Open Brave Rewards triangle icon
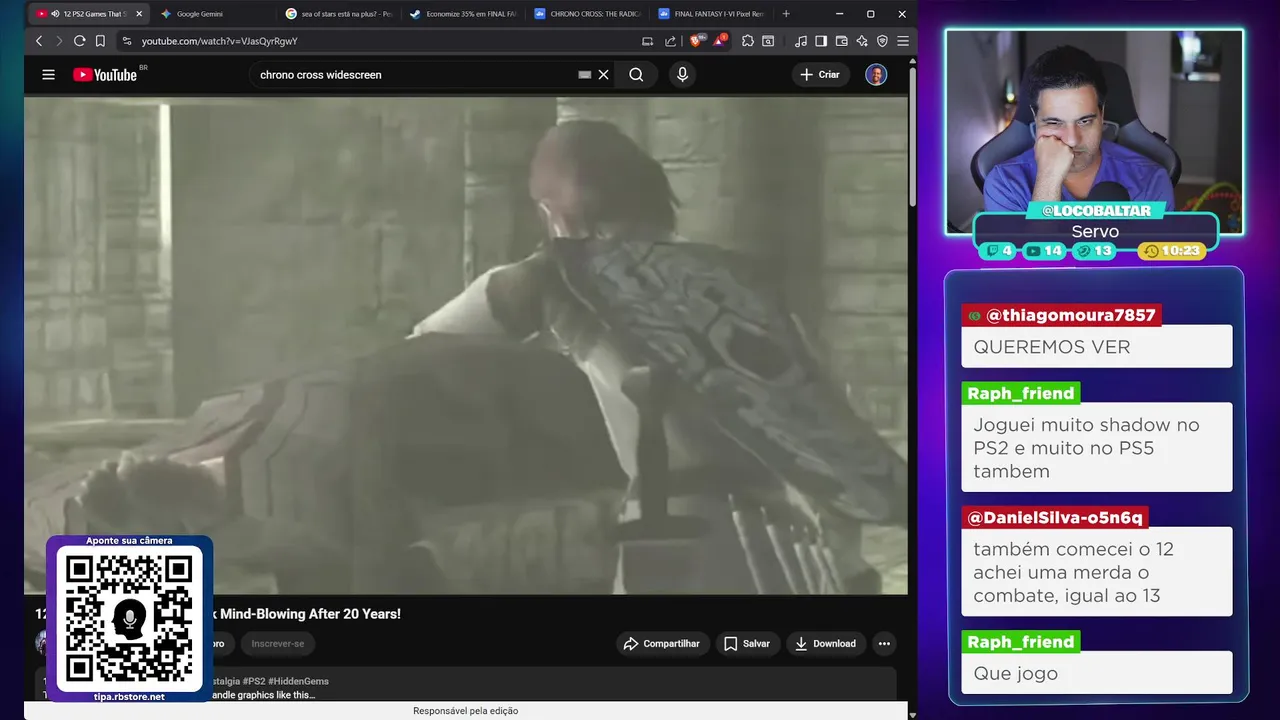 [720, 40]
